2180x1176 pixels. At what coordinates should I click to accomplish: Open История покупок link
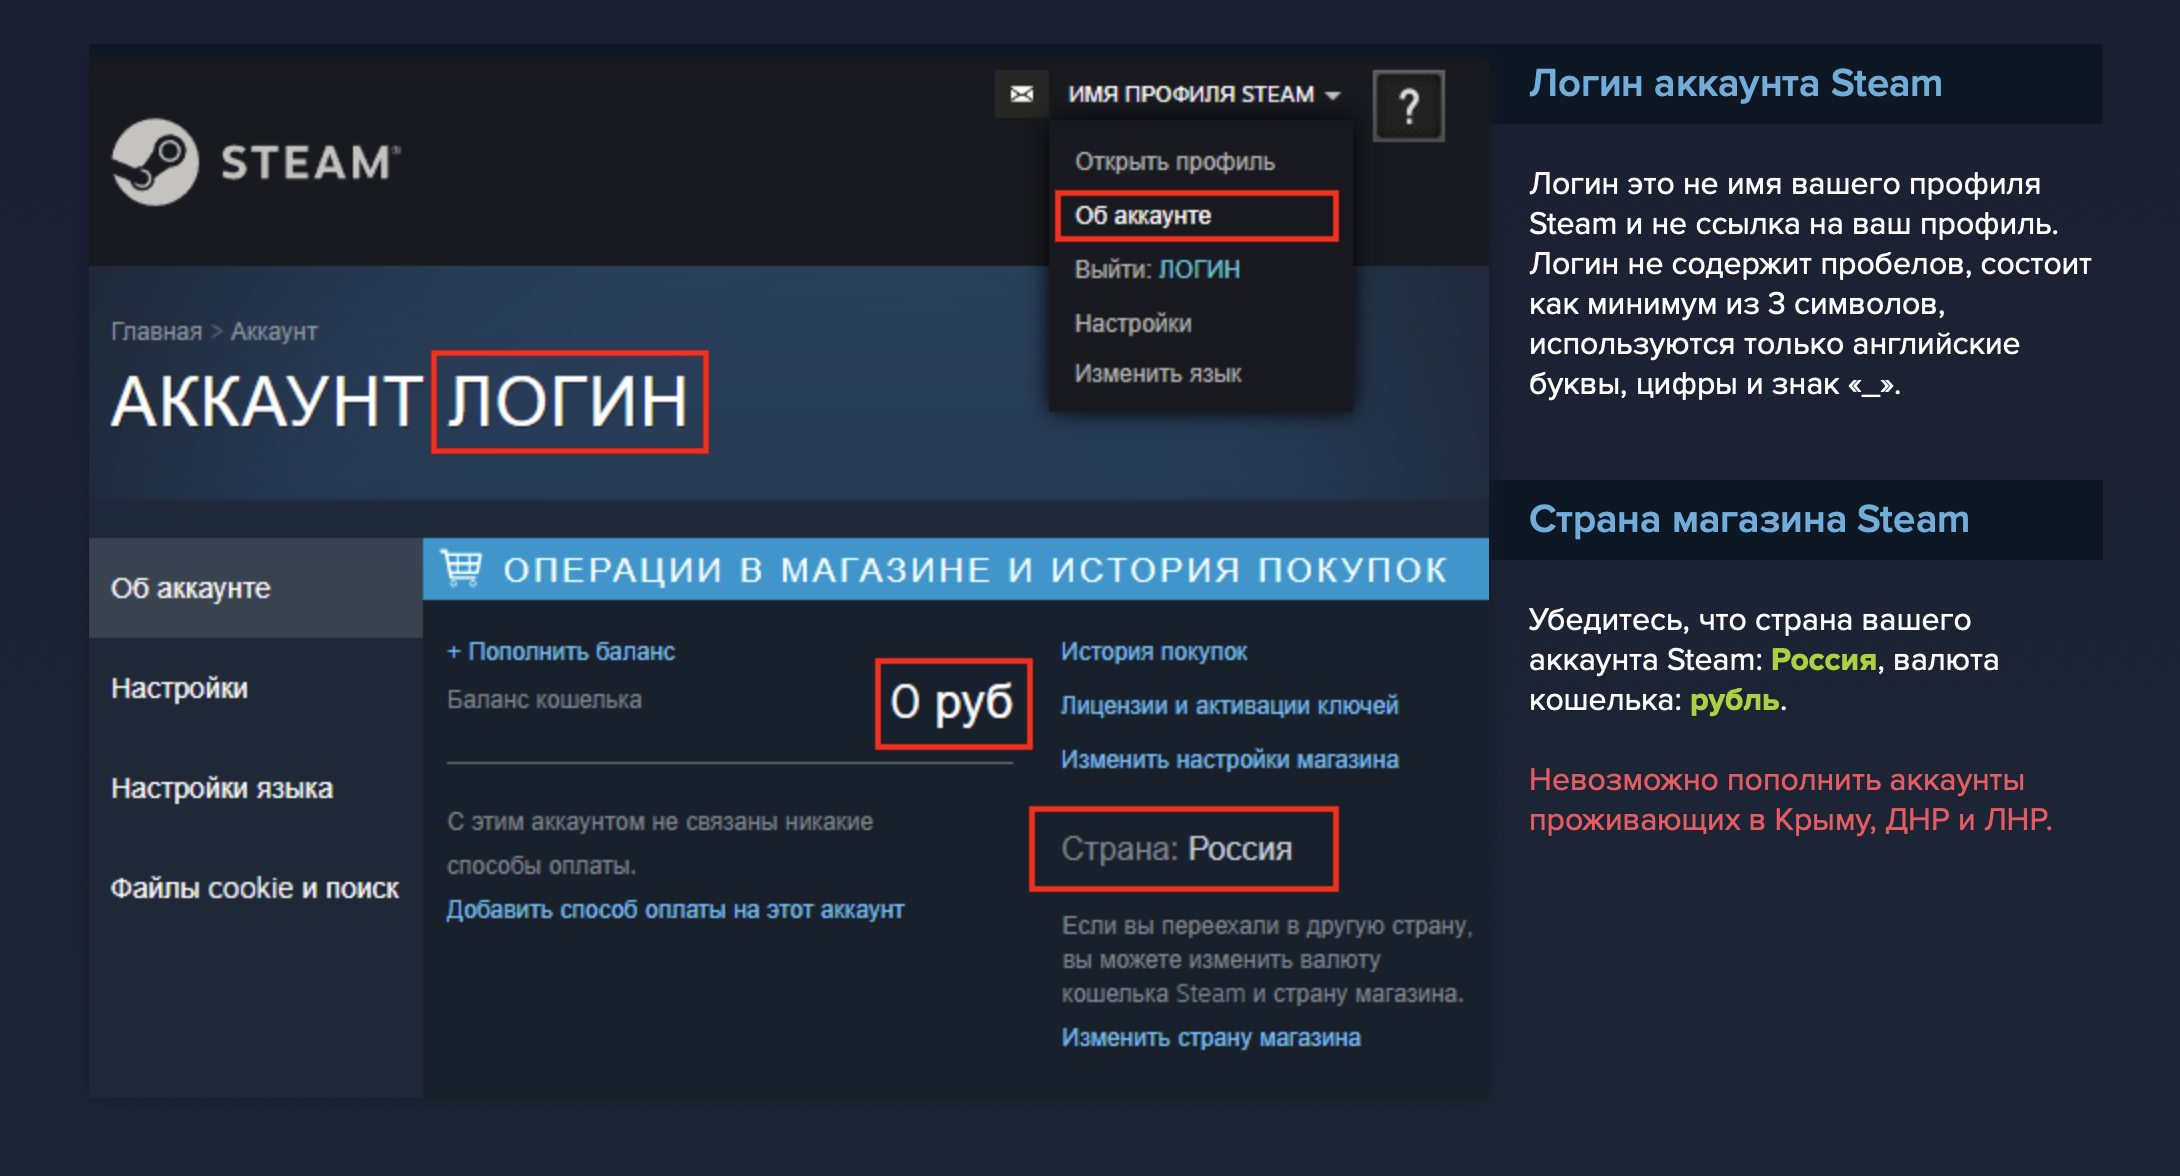[x=1154, y=651]
